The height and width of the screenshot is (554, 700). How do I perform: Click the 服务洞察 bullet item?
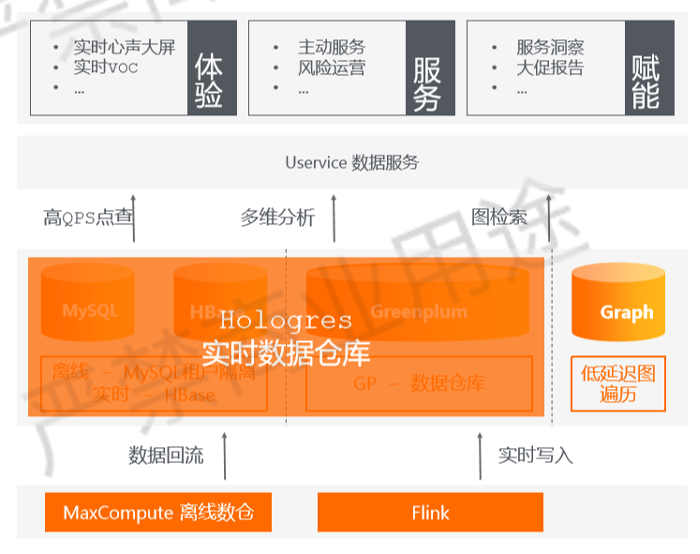point(550,47)
